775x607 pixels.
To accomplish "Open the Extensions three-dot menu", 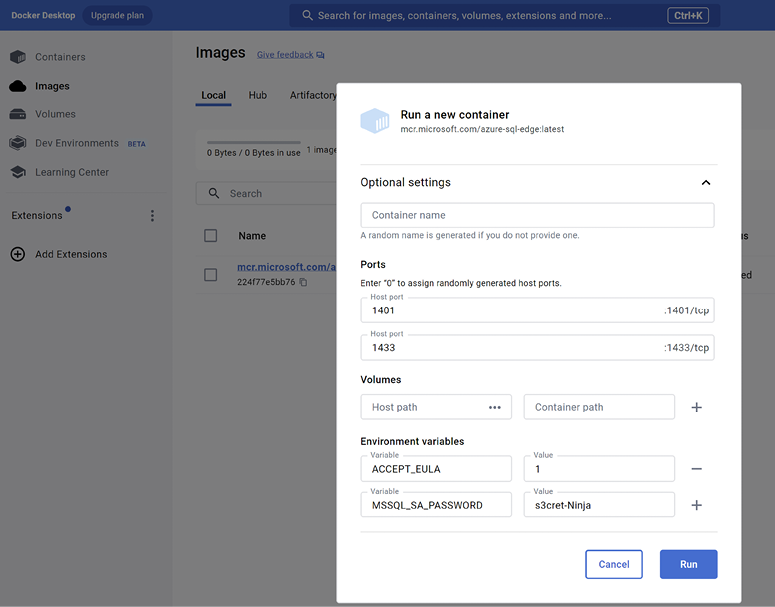I will click(x=152, y=216).
